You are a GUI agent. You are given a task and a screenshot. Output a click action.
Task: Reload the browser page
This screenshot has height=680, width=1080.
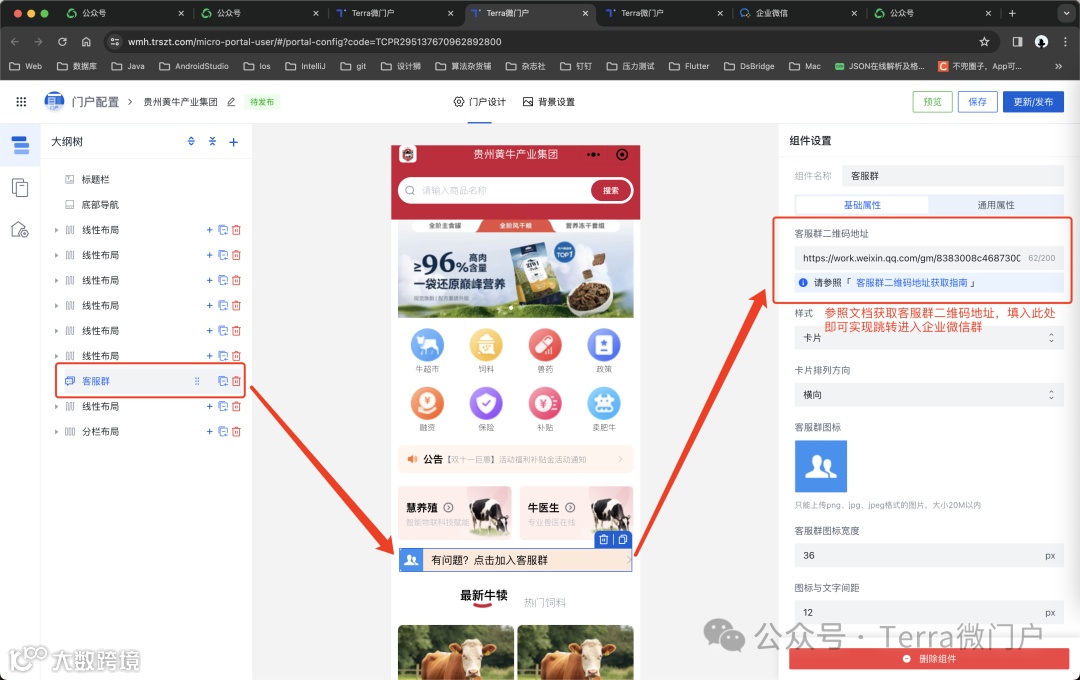[x=62, y=41]
